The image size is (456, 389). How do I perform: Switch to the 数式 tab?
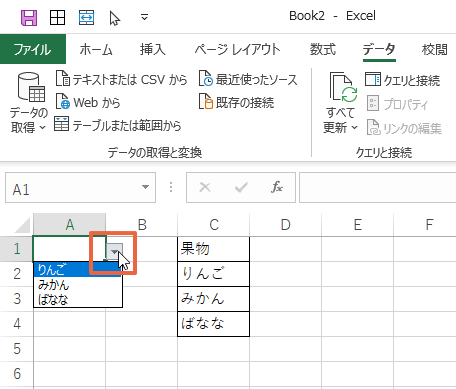(x=323, y=50)
